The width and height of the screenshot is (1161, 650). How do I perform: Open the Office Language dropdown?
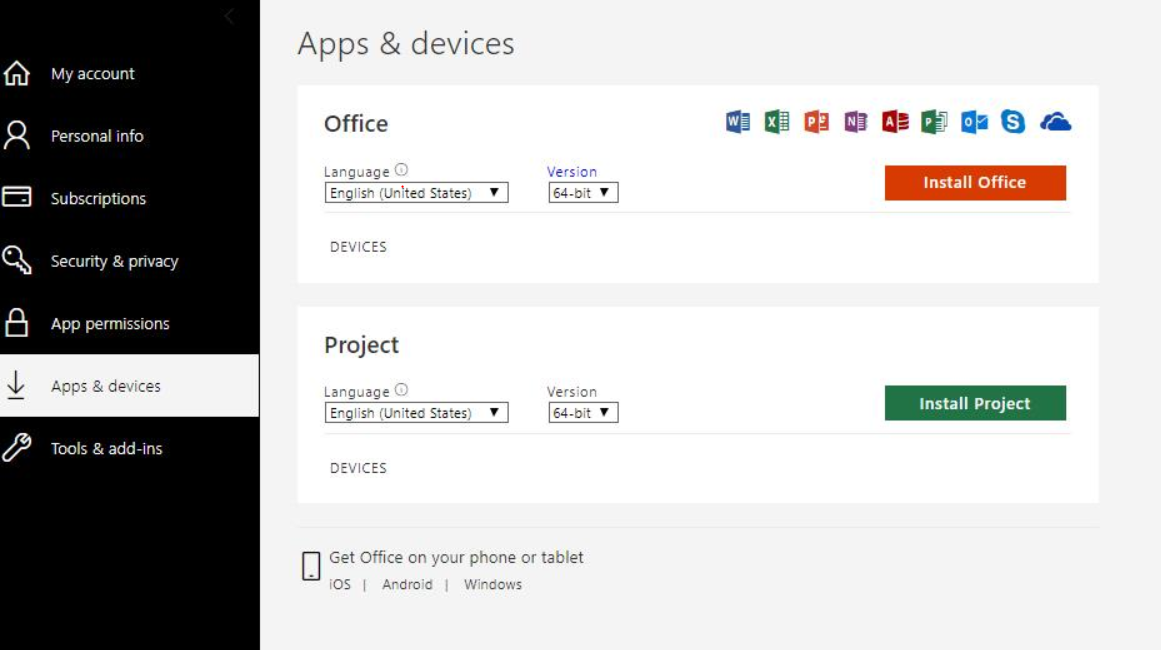(416, 192)
